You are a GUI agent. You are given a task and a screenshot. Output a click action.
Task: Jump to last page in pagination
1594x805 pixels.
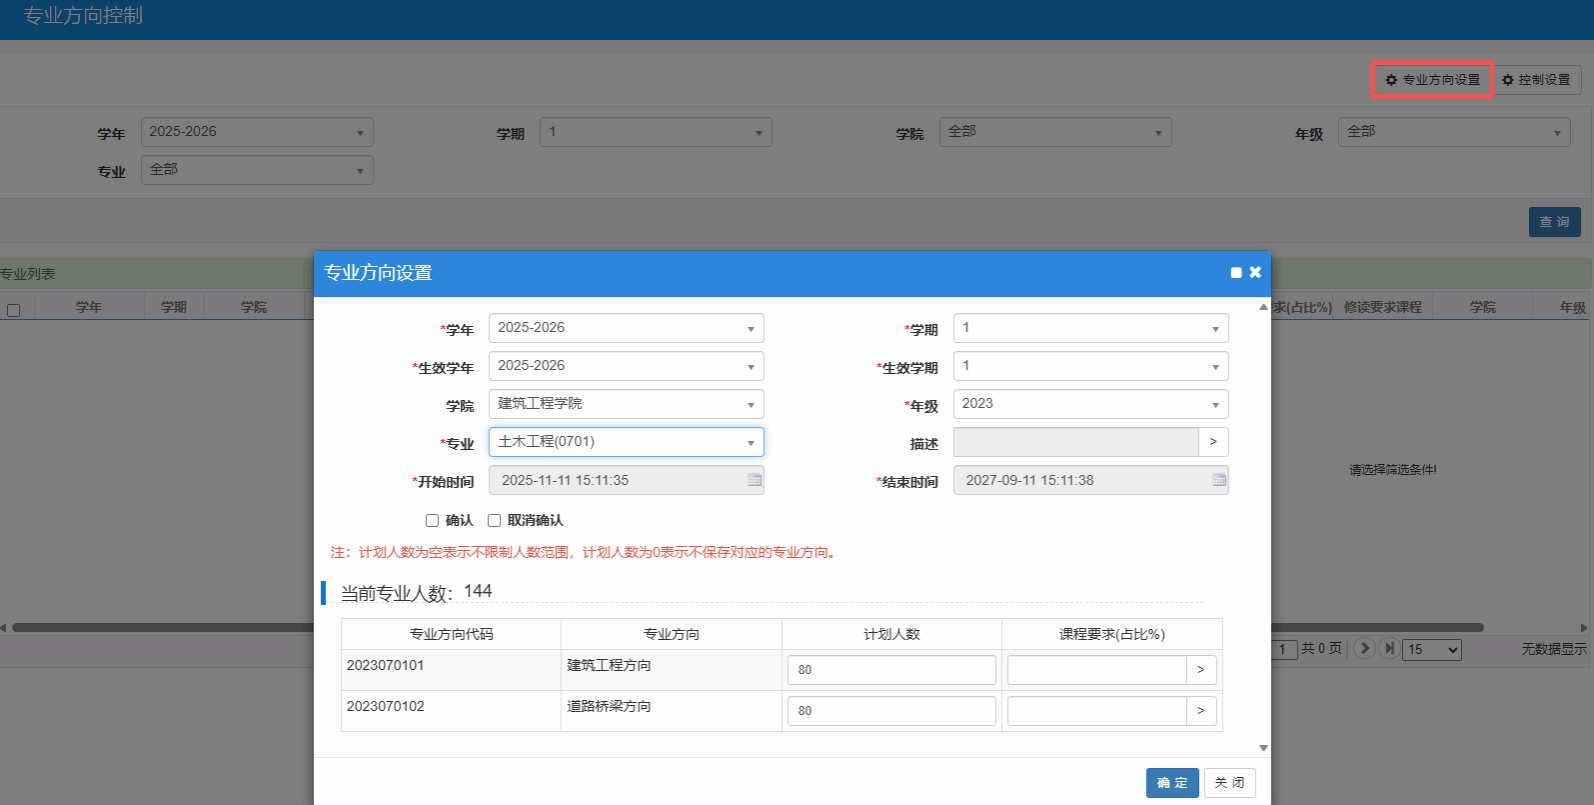click(x=1389, y=649)
